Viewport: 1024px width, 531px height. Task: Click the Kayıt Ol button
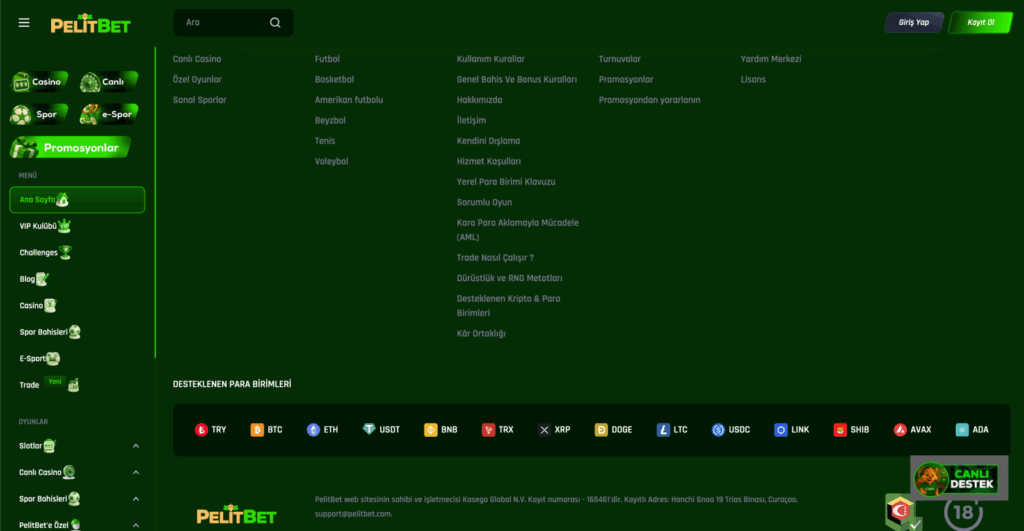[x=980, y=22]
